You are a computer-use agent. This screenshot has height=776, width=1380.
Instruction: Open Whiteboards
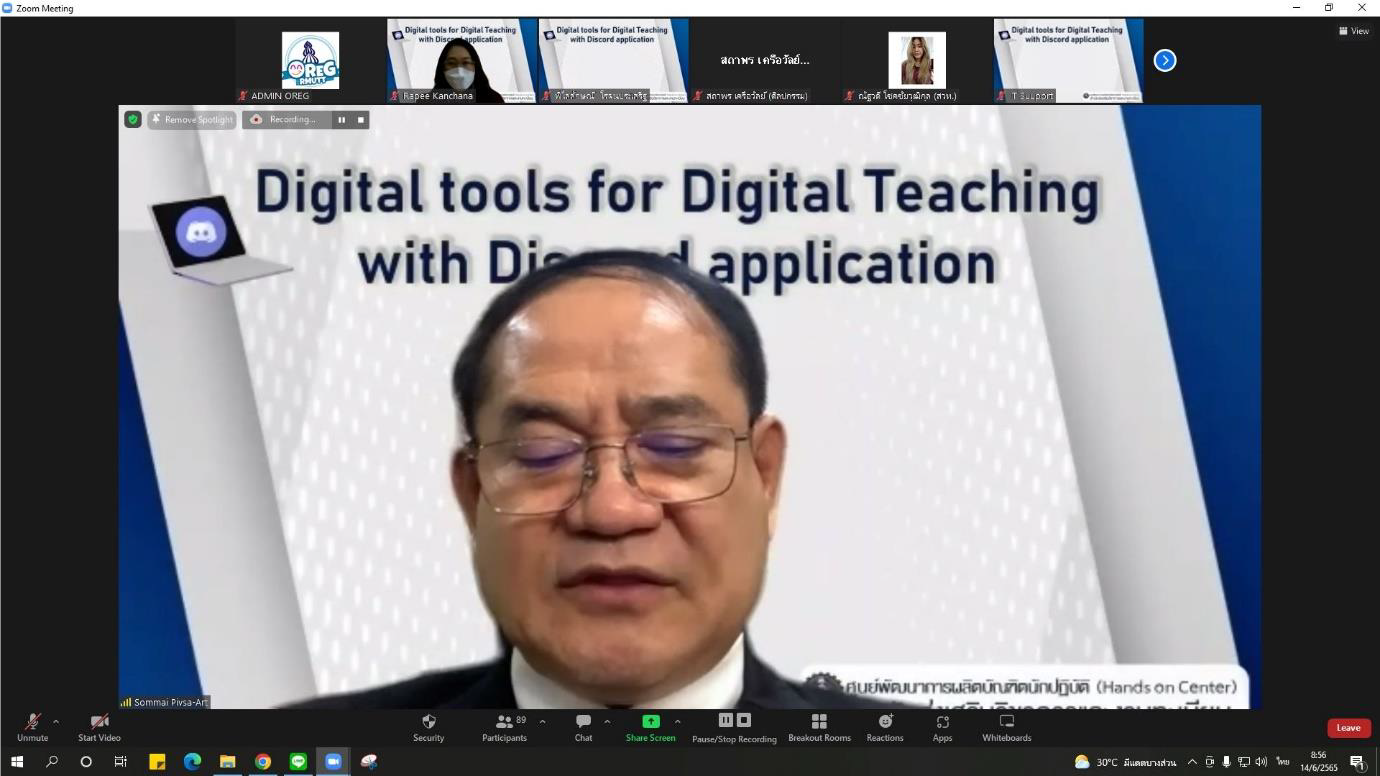point(1007,727)
